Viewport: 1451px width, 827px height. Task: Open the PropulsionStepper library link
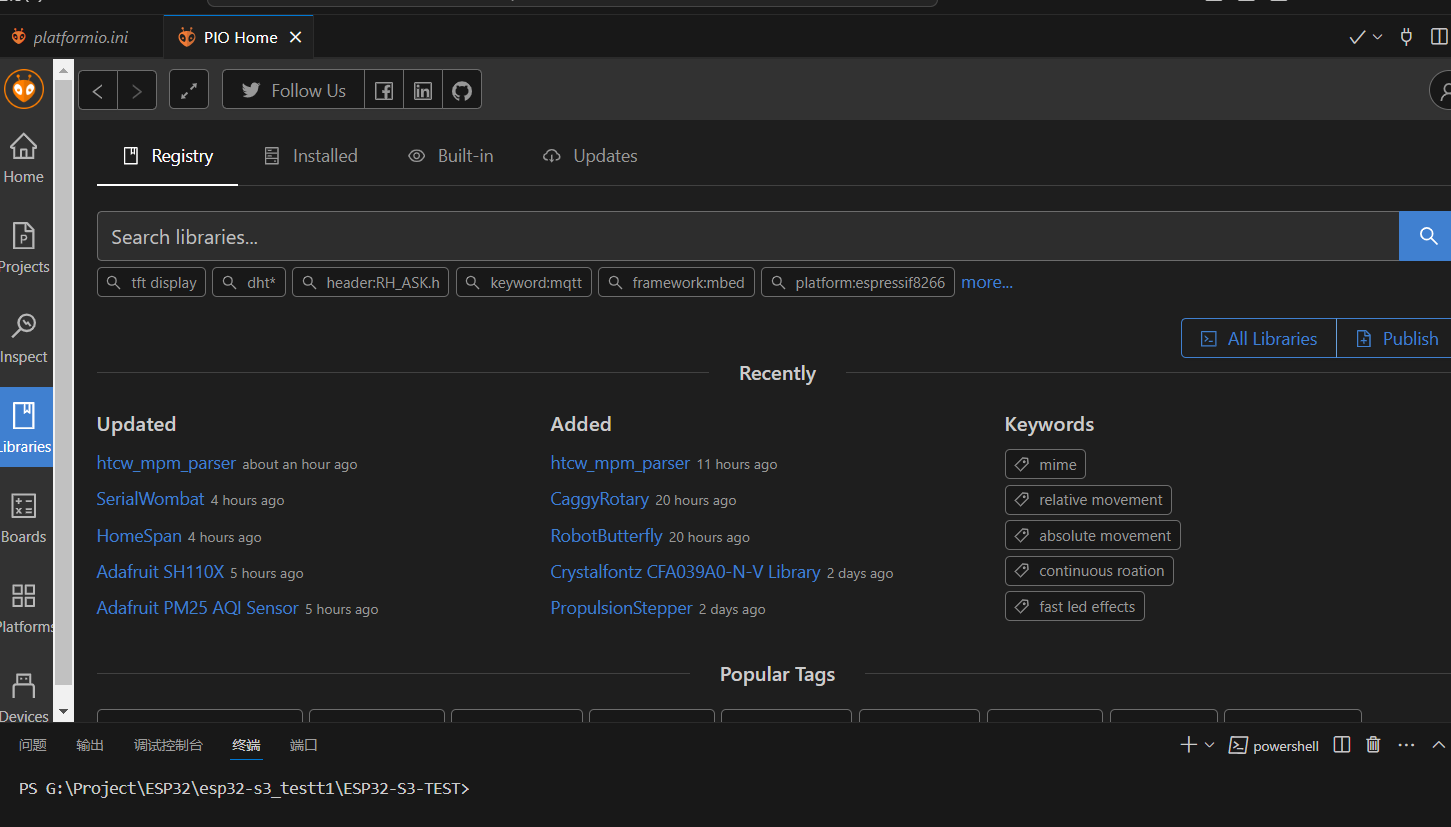pos(621,608)
